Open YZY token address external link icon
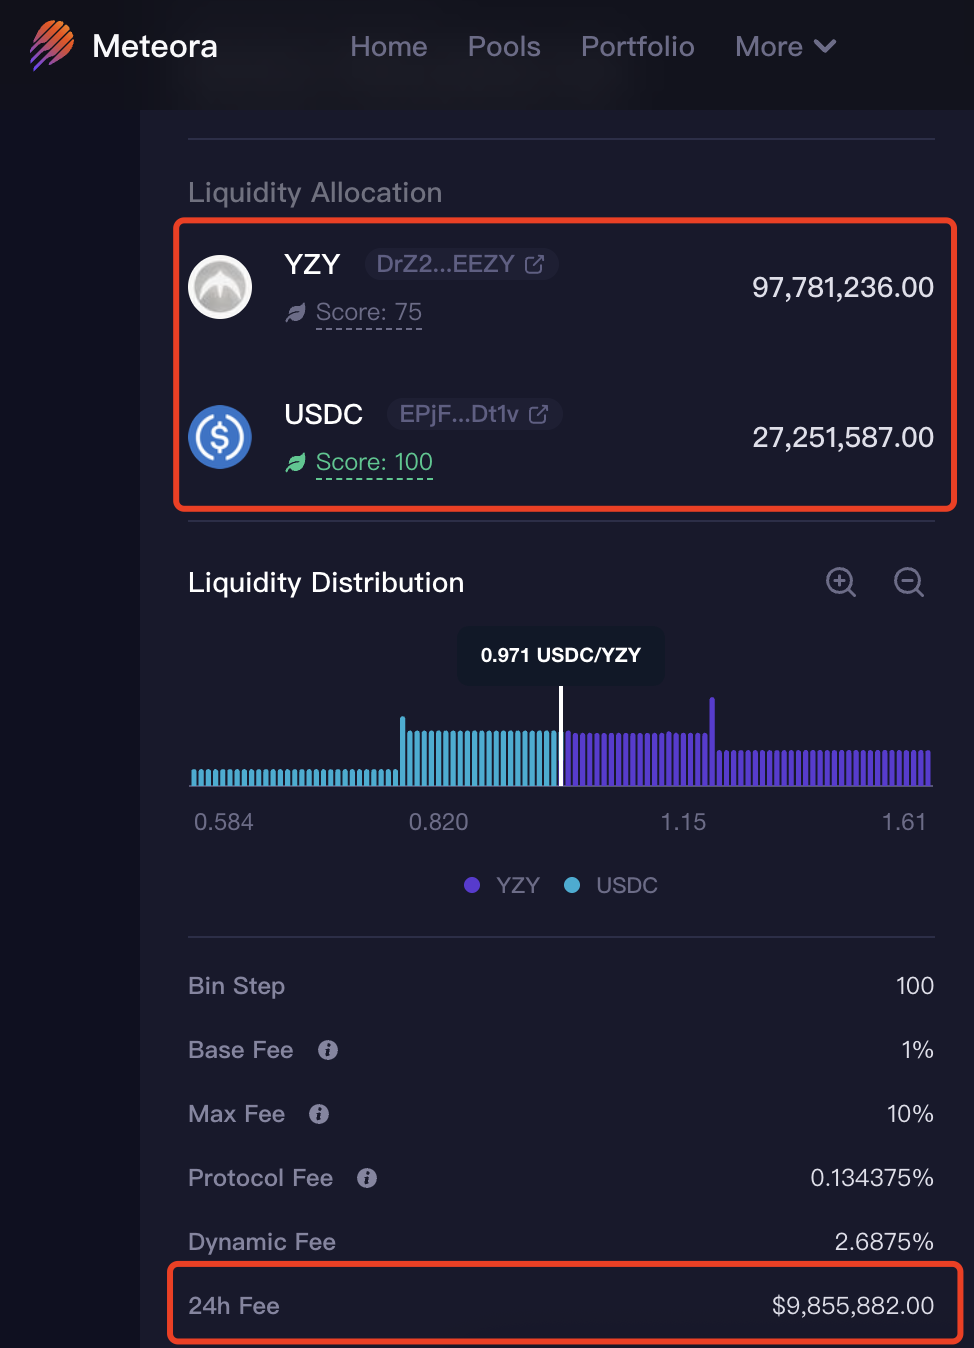 pos(535,264)
